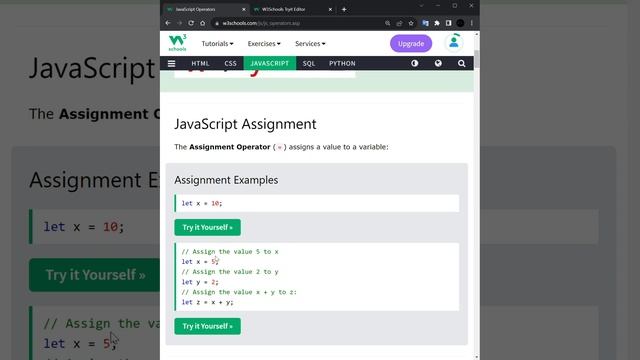Open the globe translate icon

(438, 63)
